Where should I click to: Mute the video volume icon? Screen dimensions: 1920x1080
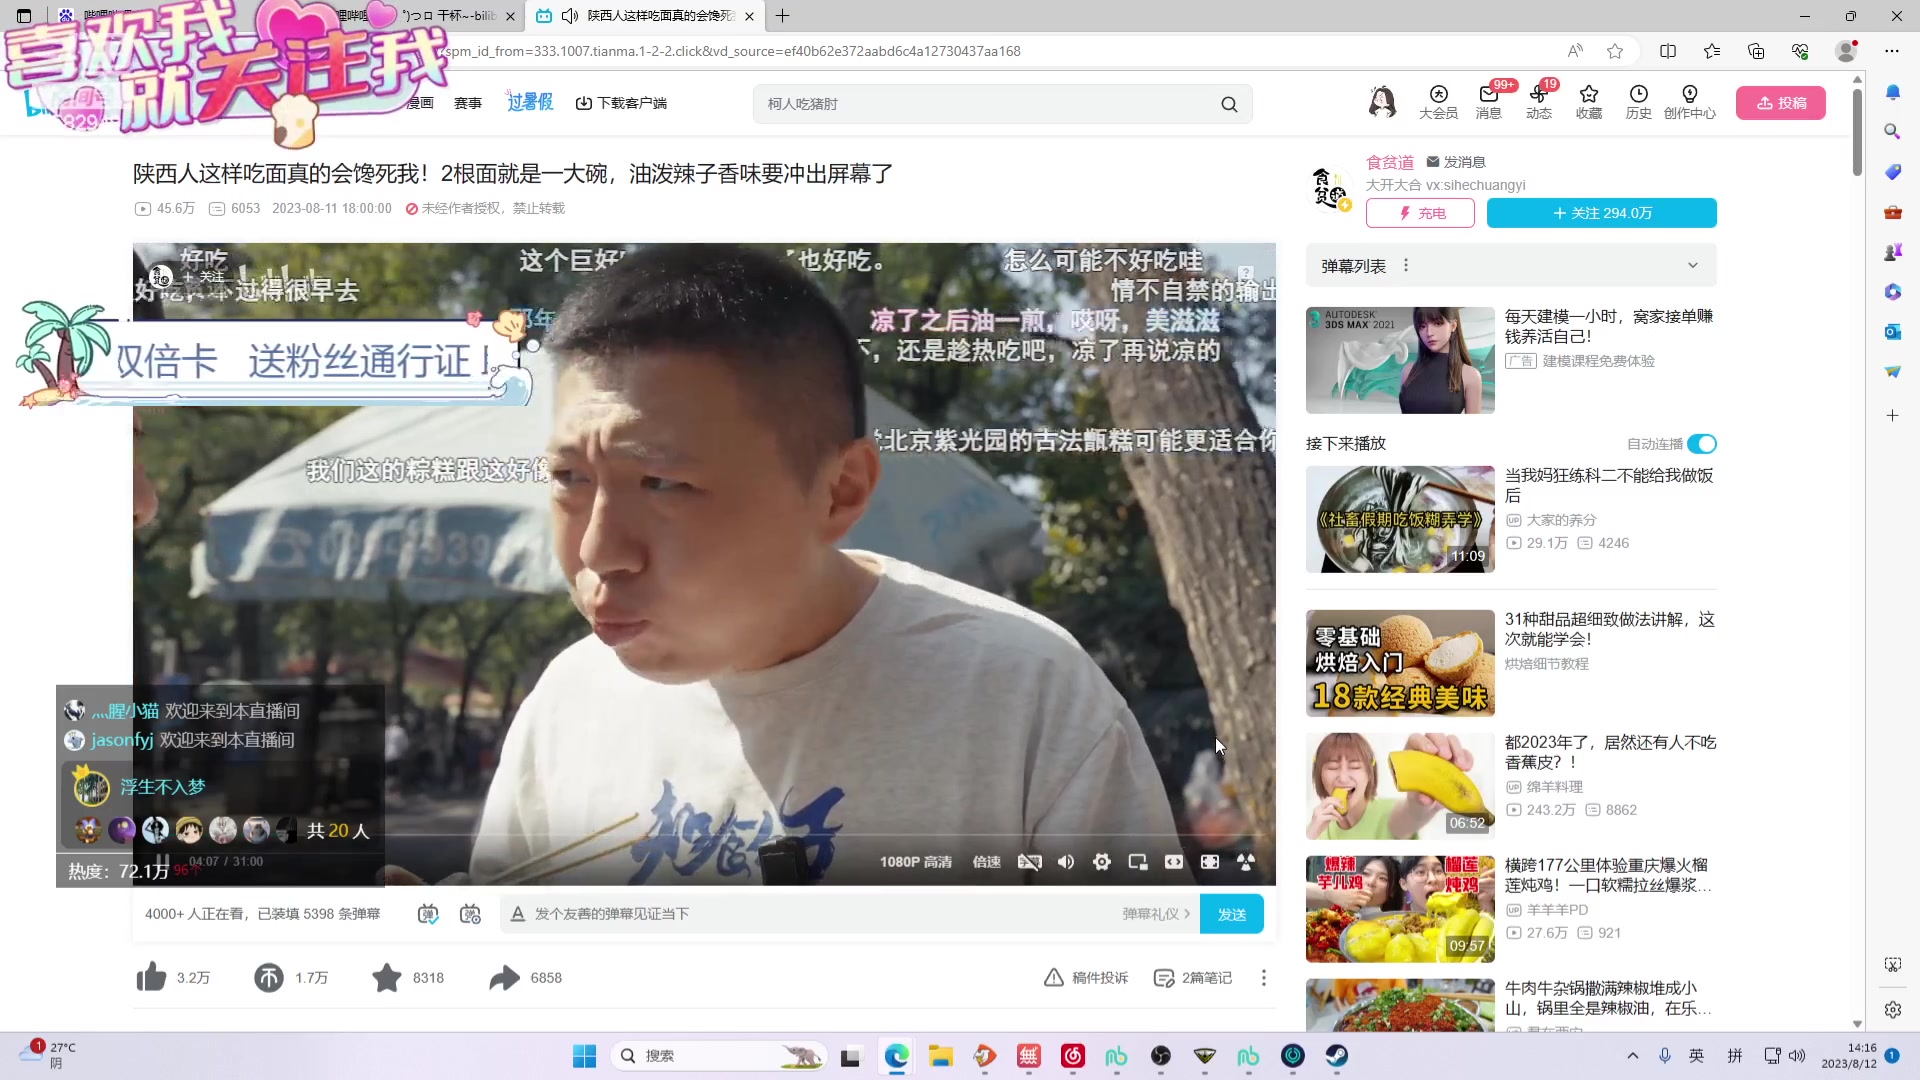(1066, 862)
